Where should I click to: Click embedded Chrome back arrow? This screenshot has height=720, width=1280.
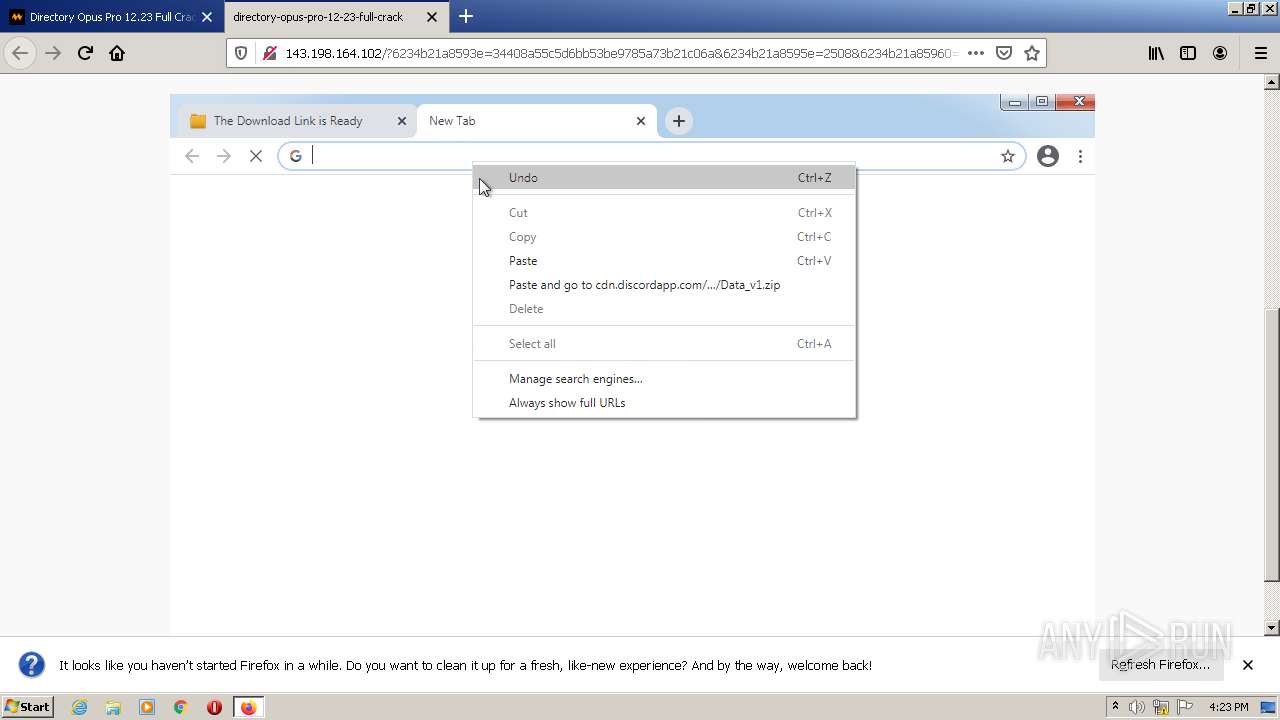(x=192, y=156)
